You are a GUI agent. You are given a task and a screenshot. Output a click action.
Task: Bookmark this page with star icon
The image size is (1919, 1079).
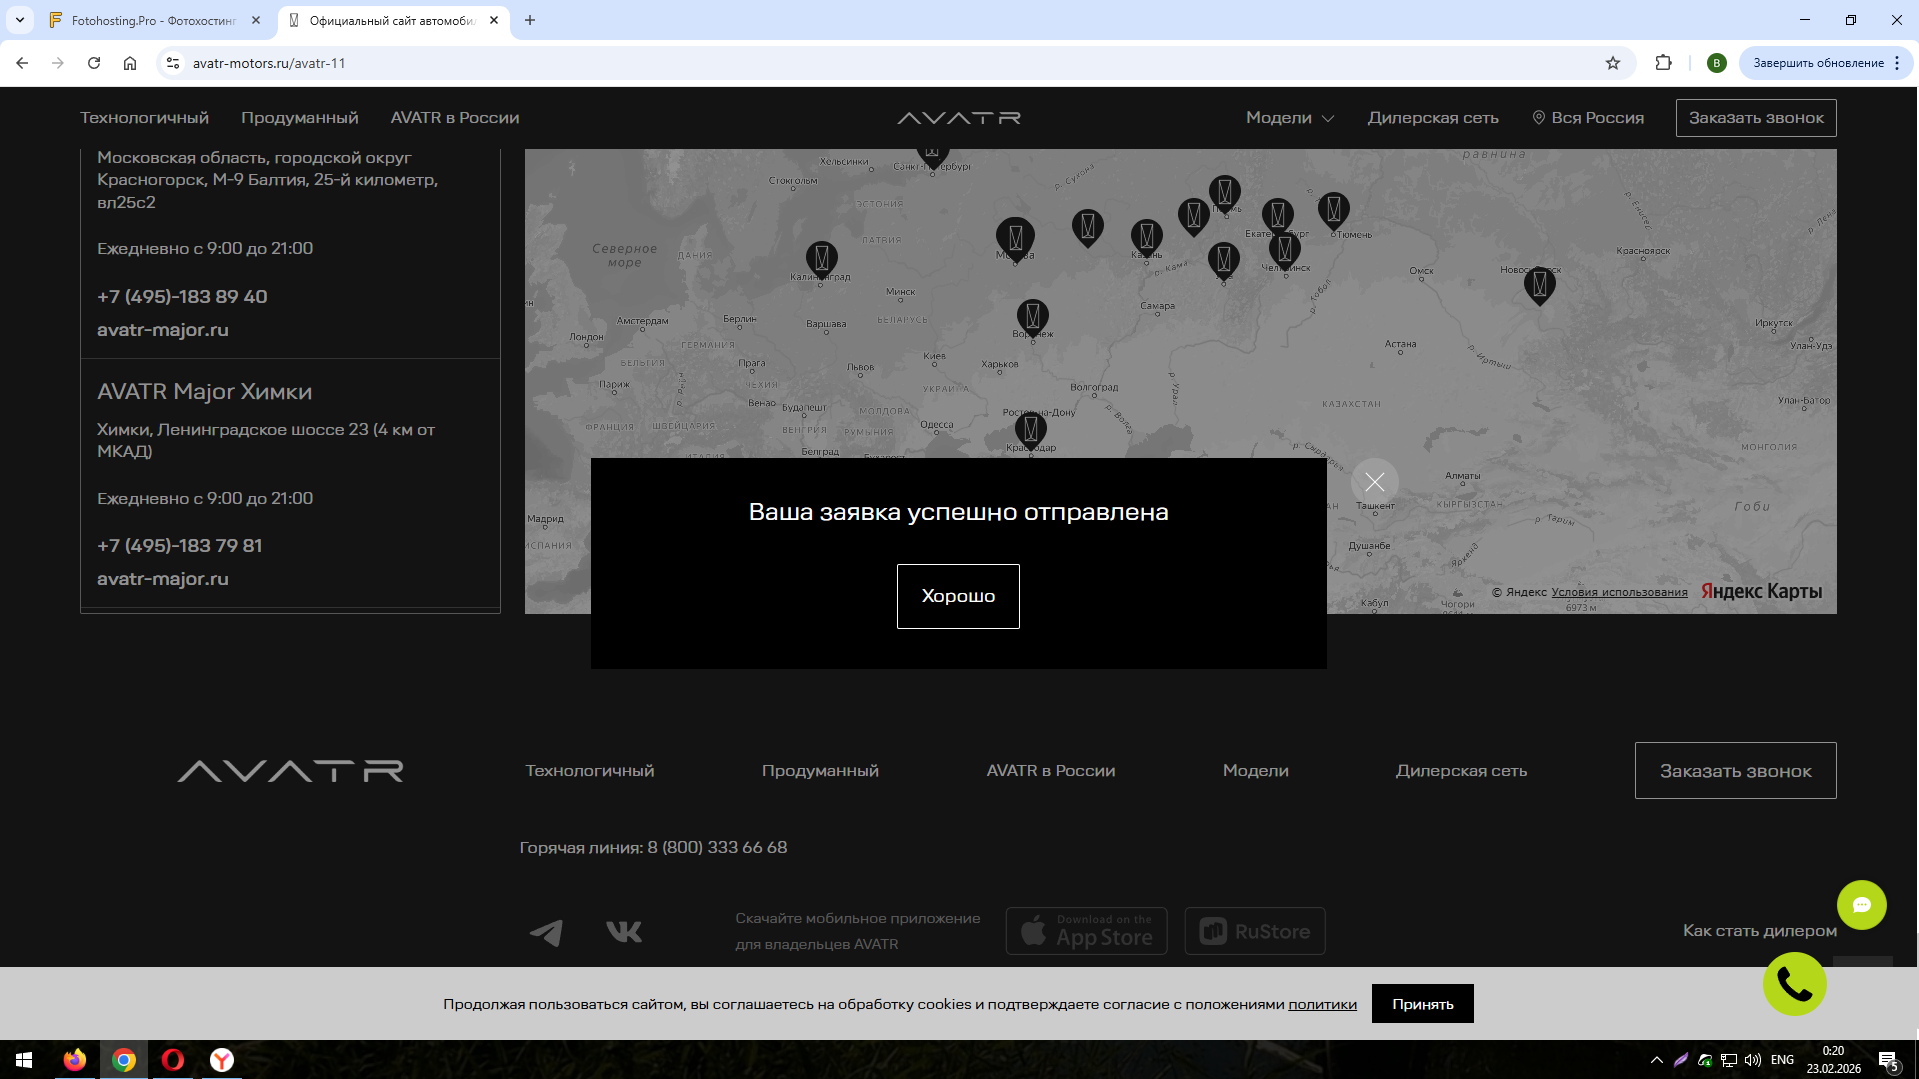coord(1612,63)
